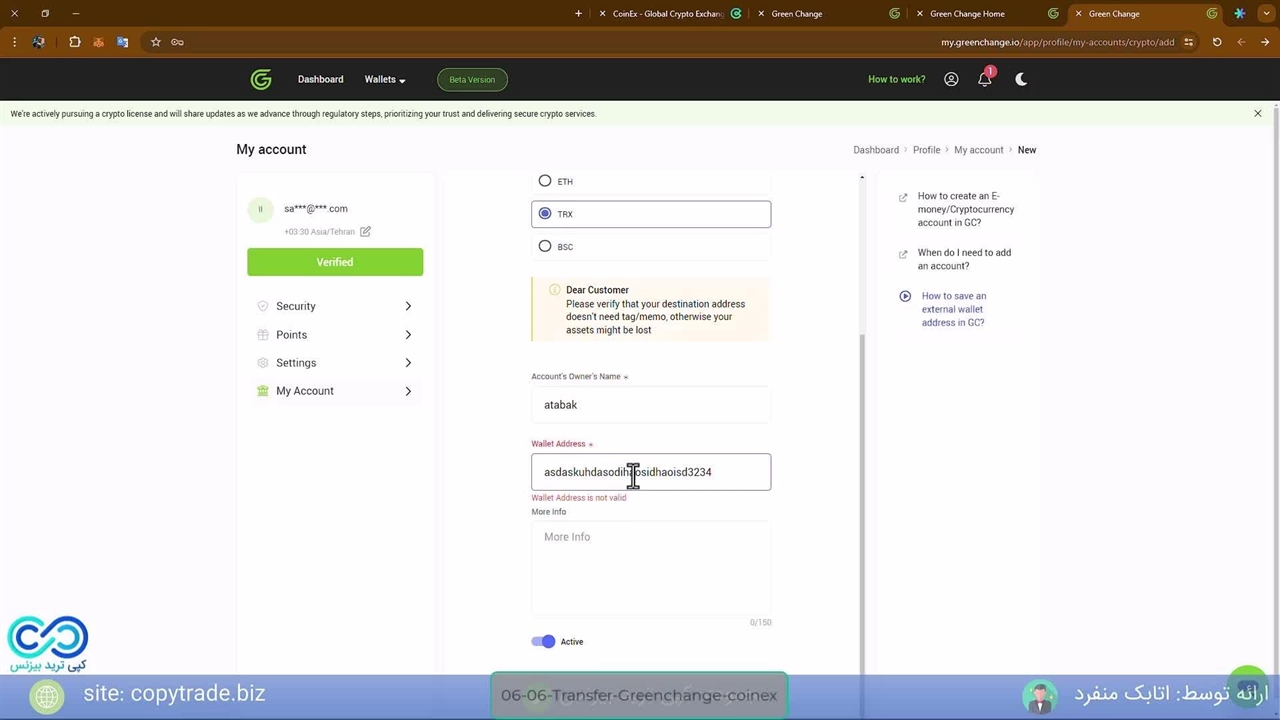Image resolution: width=1280 pixels, height=720 pixels.
Task: Open the How to work? link
Action: 896,79
